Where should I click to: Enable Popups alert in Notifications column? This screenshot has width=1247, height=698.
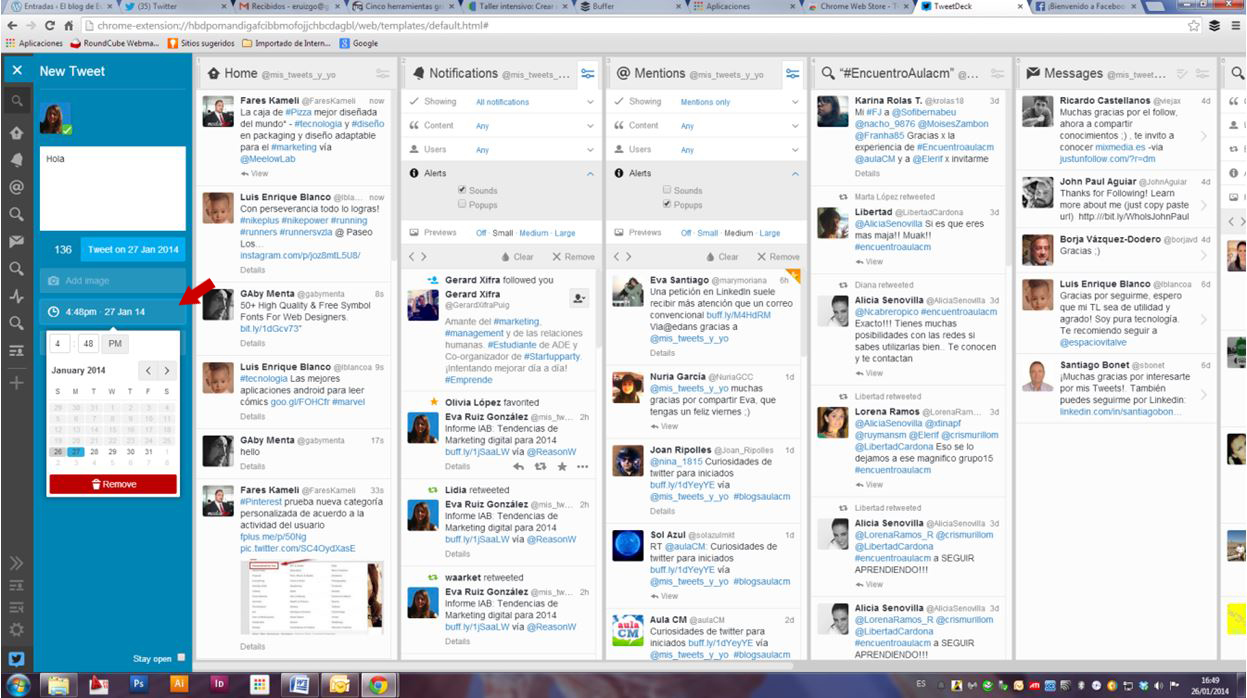click(462, 204)
